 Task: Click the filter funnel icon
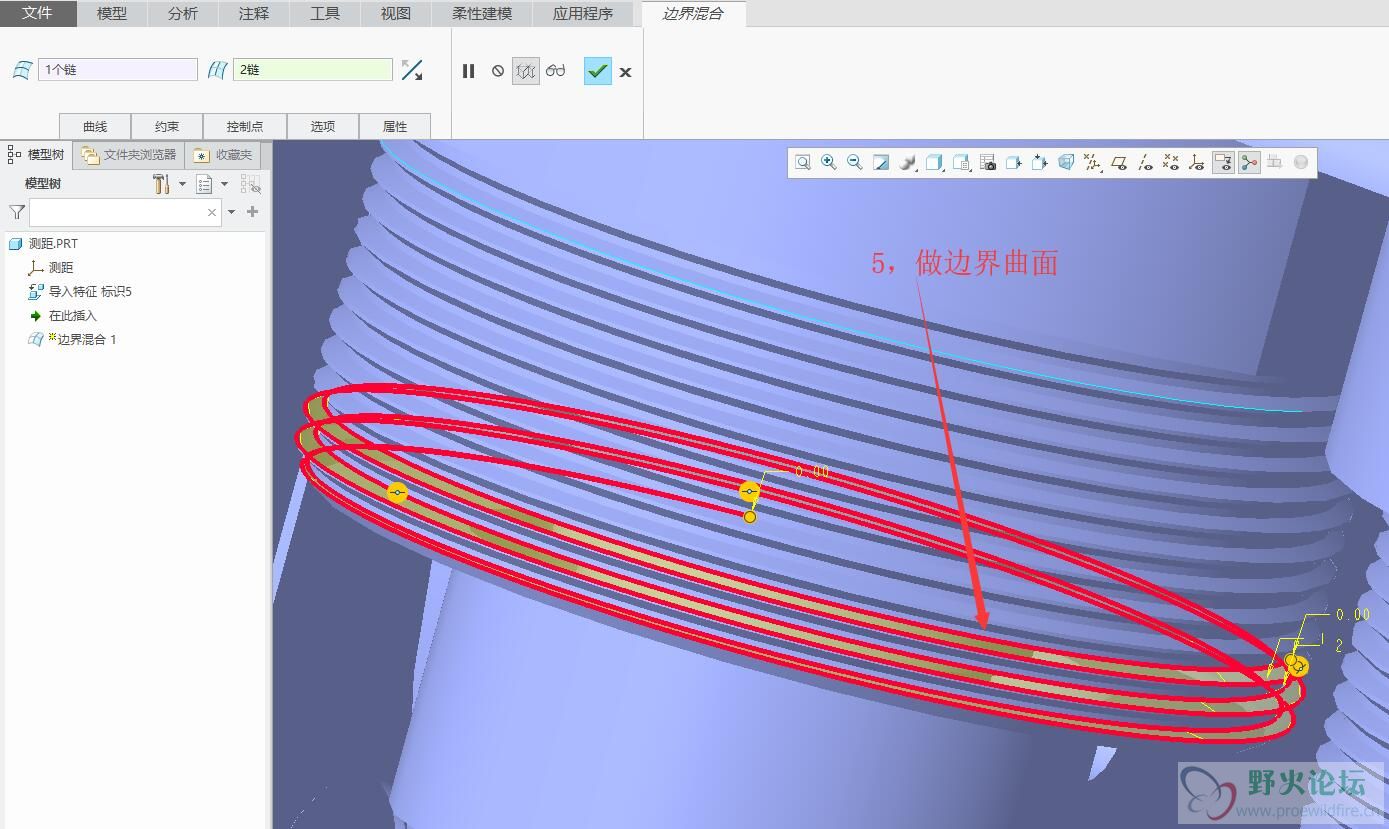(17, 212)
